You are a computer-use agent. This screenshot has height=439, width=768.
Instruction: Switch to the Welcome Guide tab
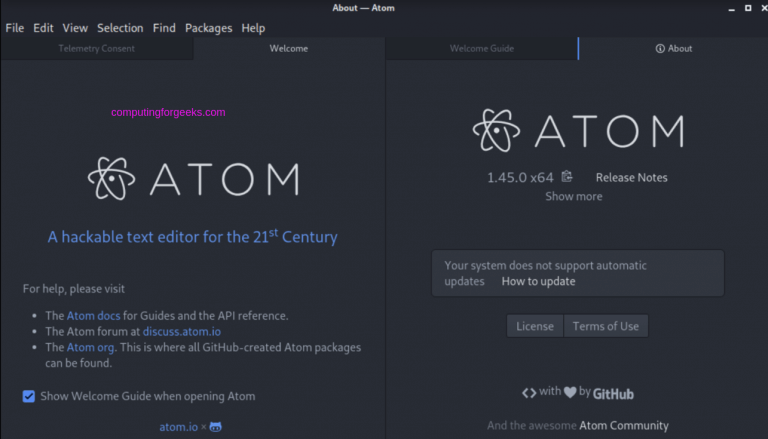[x=482, y=49]
